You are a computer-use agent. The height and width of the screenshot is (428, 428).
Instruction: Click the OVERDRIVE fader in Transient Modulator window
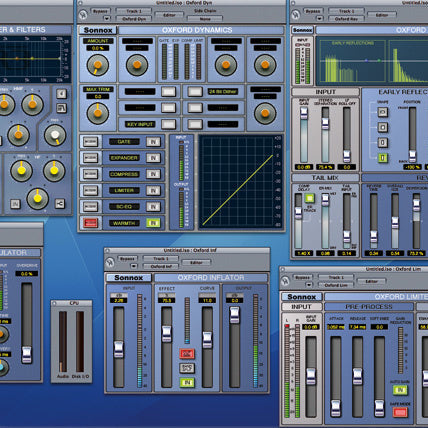click(x=26, y=354)
